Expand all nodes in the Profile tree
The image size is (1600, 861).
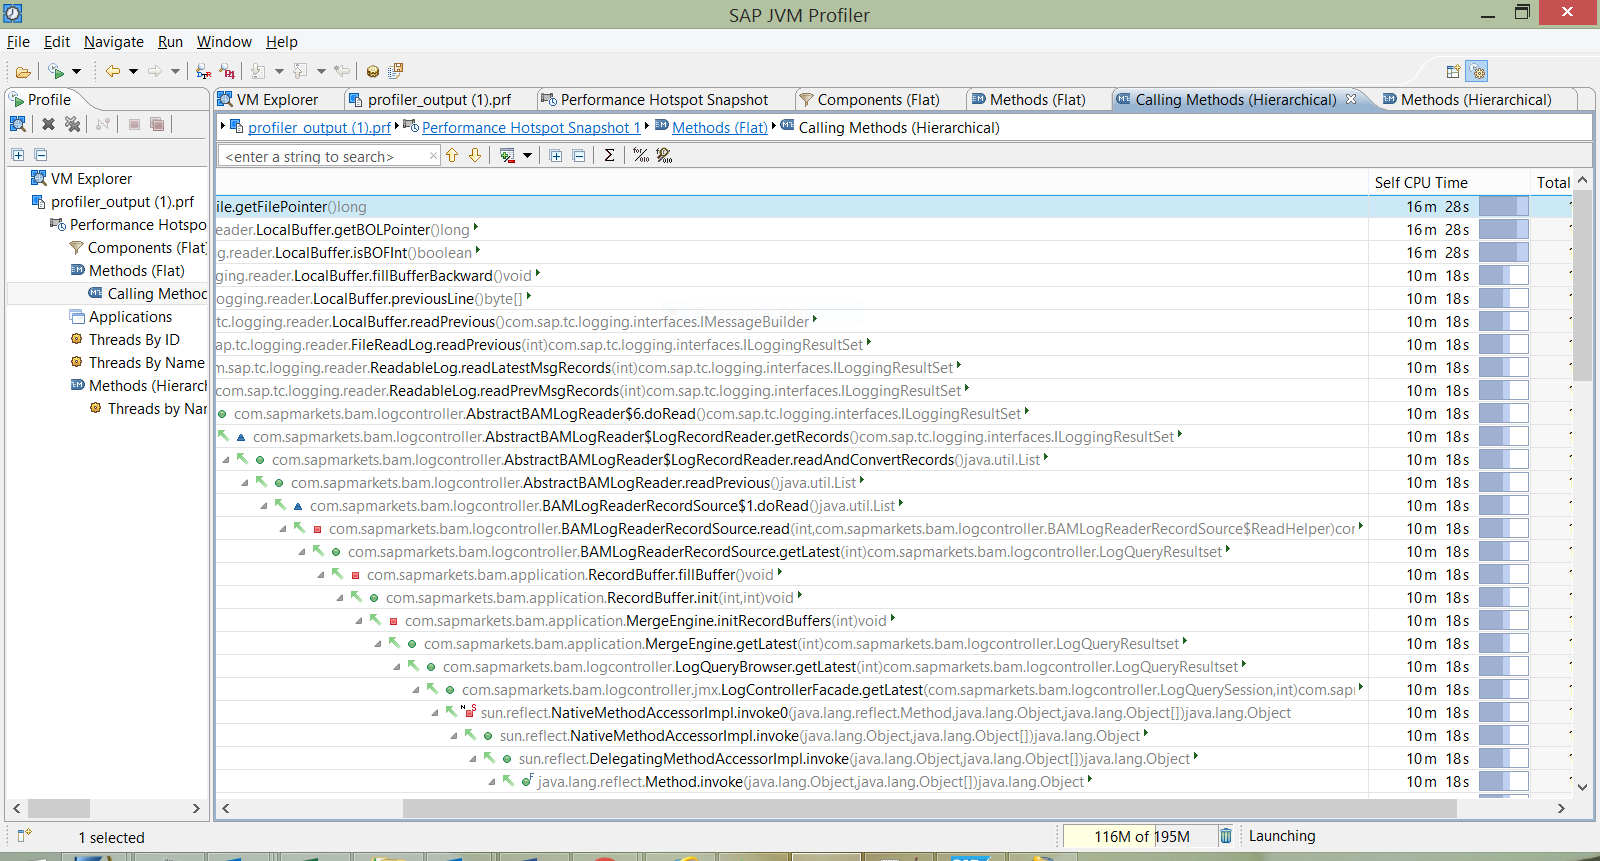pyautogui.click(x=18, y=155)
